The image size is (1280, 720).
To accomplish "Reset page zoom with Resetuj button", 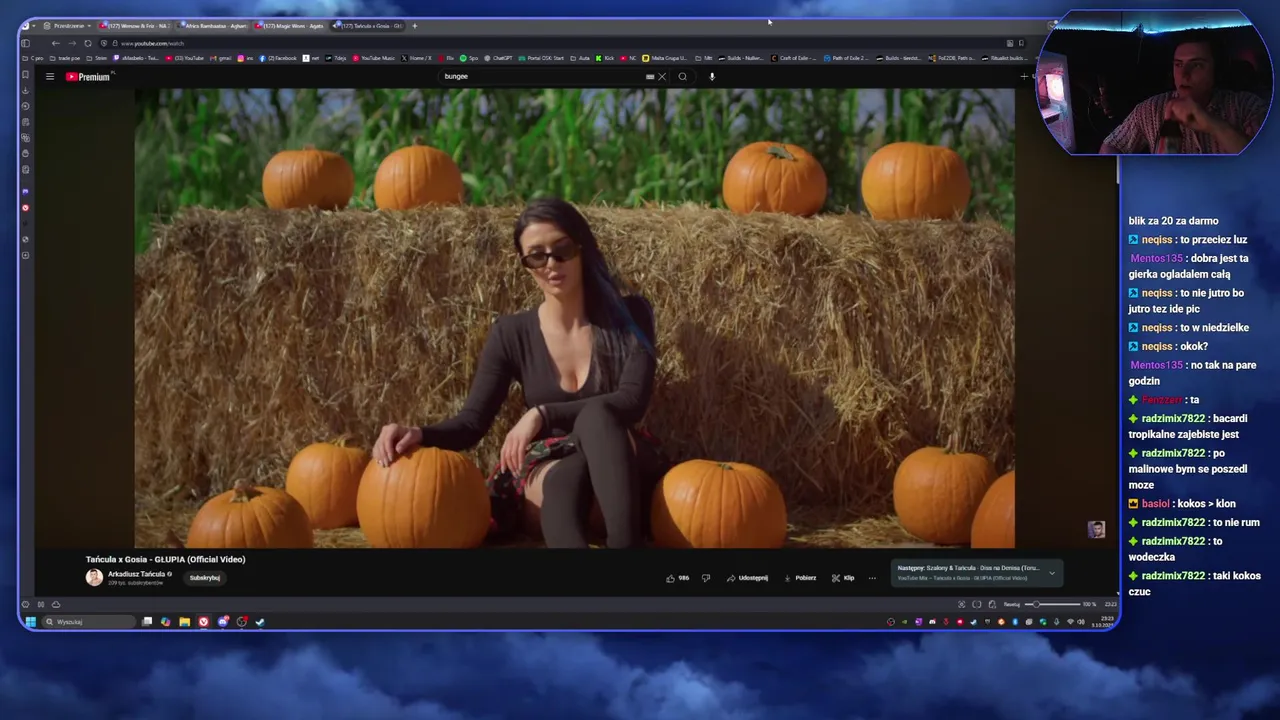I will (x=1012, y=604).
